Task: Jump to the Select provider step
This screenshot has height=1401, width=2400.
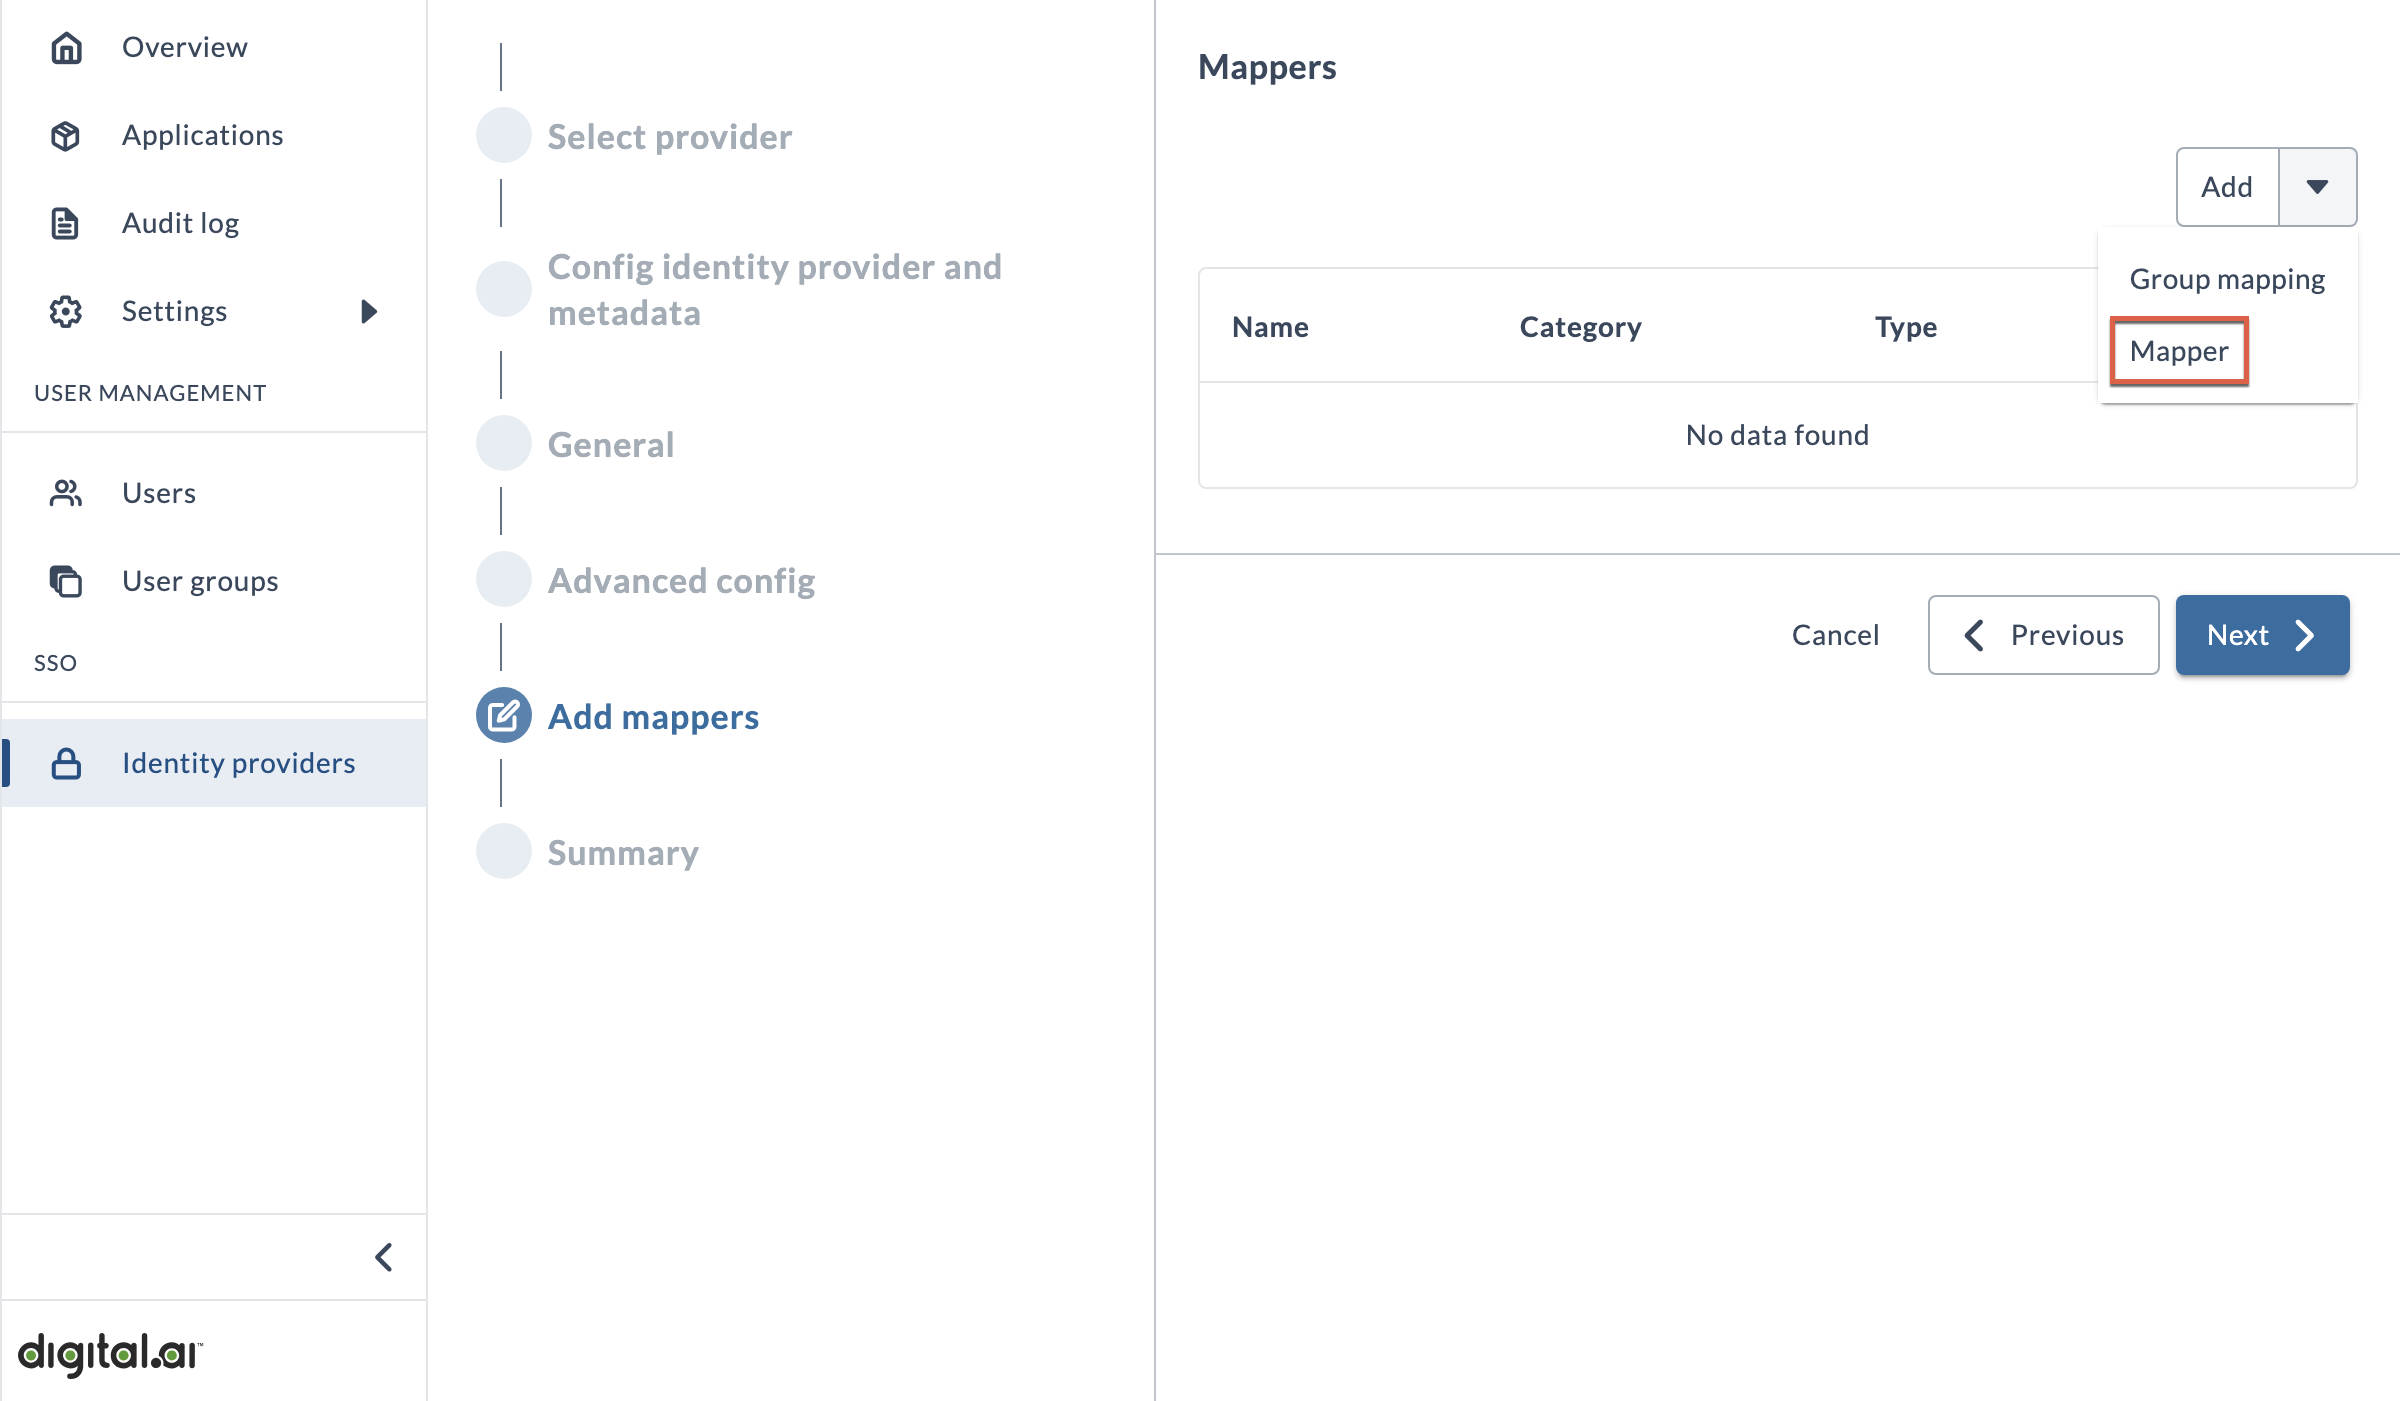Action: (x=669, y=136)
